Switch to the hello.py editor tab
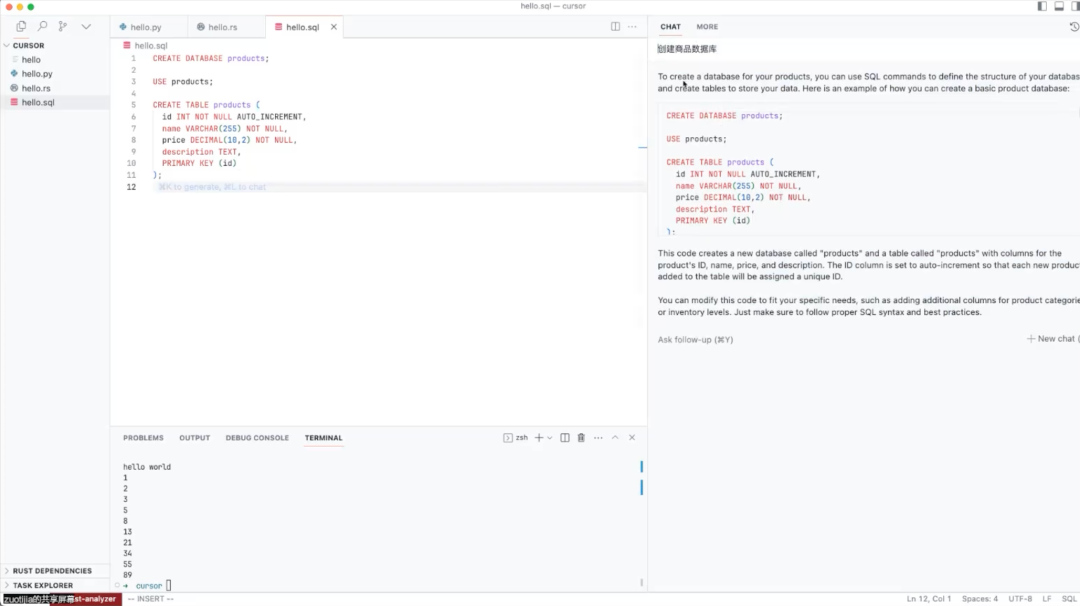 (145, 27)
